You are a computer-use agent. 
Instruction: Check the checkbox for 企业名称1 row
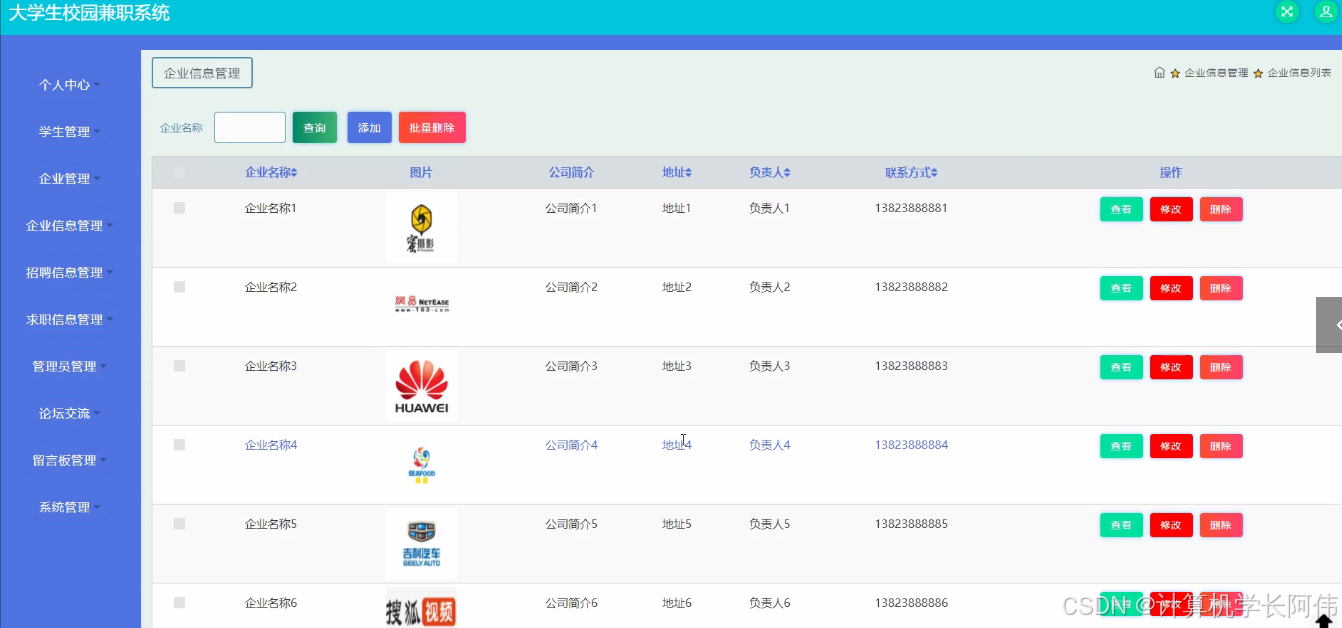tap(179, 208)
